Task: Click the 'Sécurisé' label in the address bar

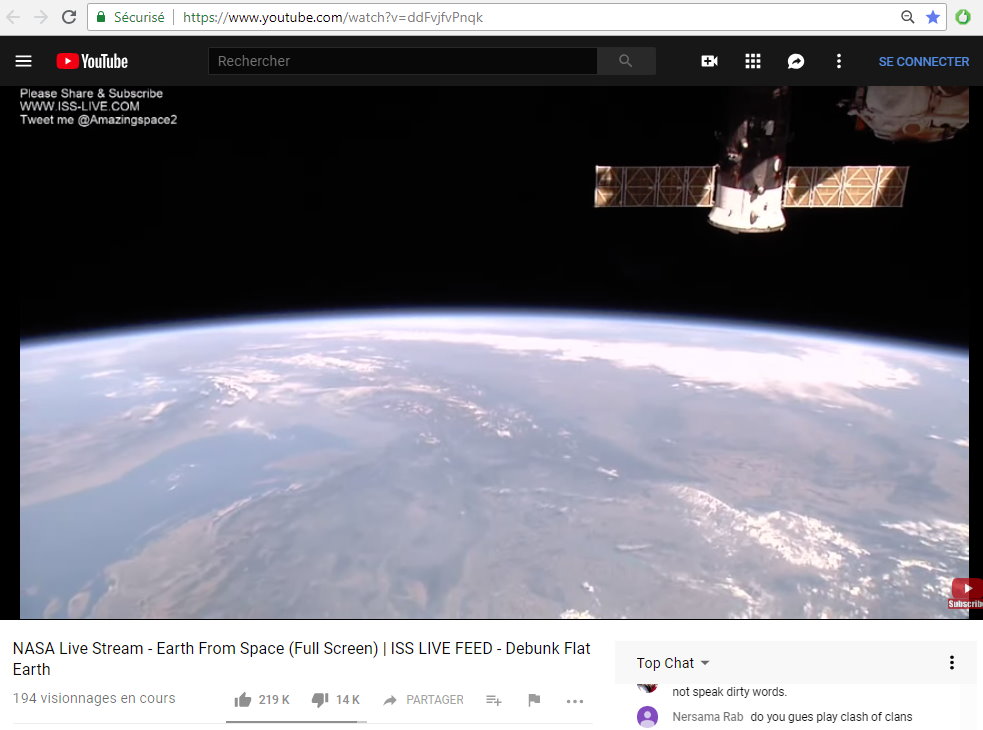Action: (x=139, y=17)
